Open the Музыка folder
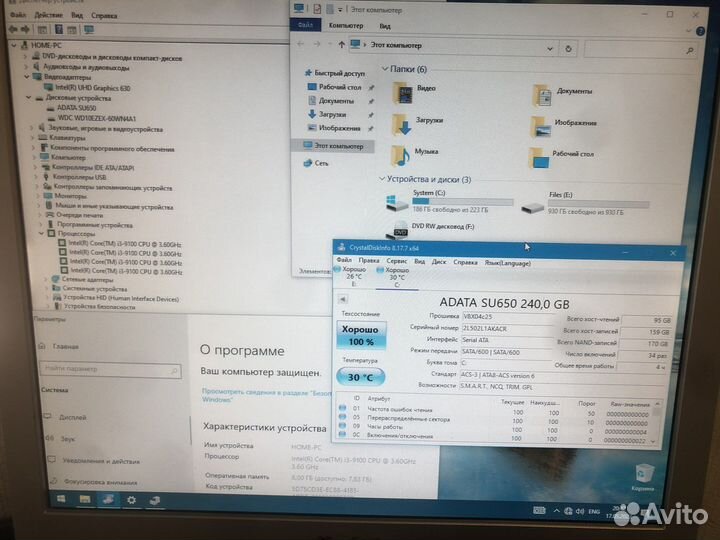The height and width of the screenshot is (540, 720). 414,155
